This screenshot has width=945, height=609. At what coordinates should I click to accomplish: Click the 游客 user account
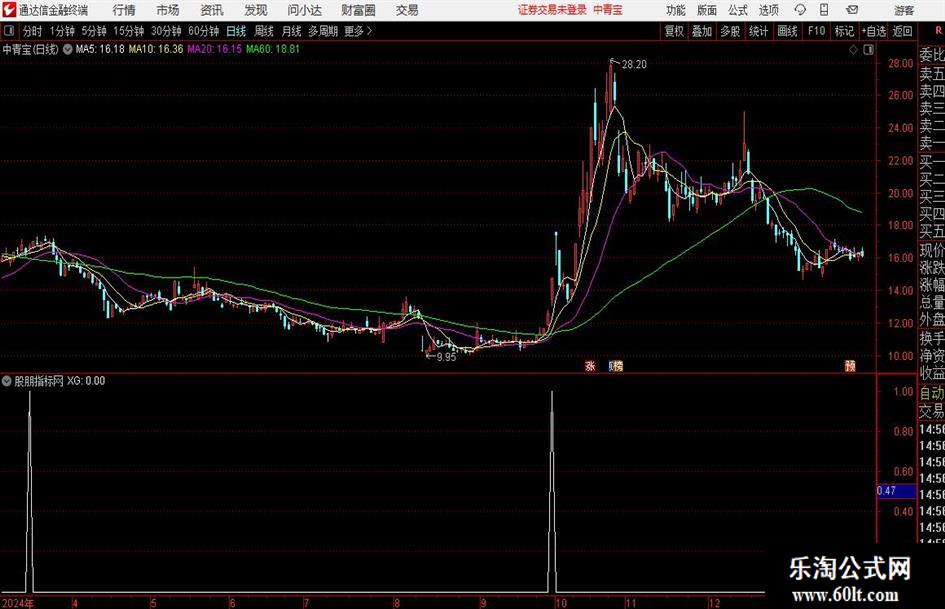[x=903, y=10]
